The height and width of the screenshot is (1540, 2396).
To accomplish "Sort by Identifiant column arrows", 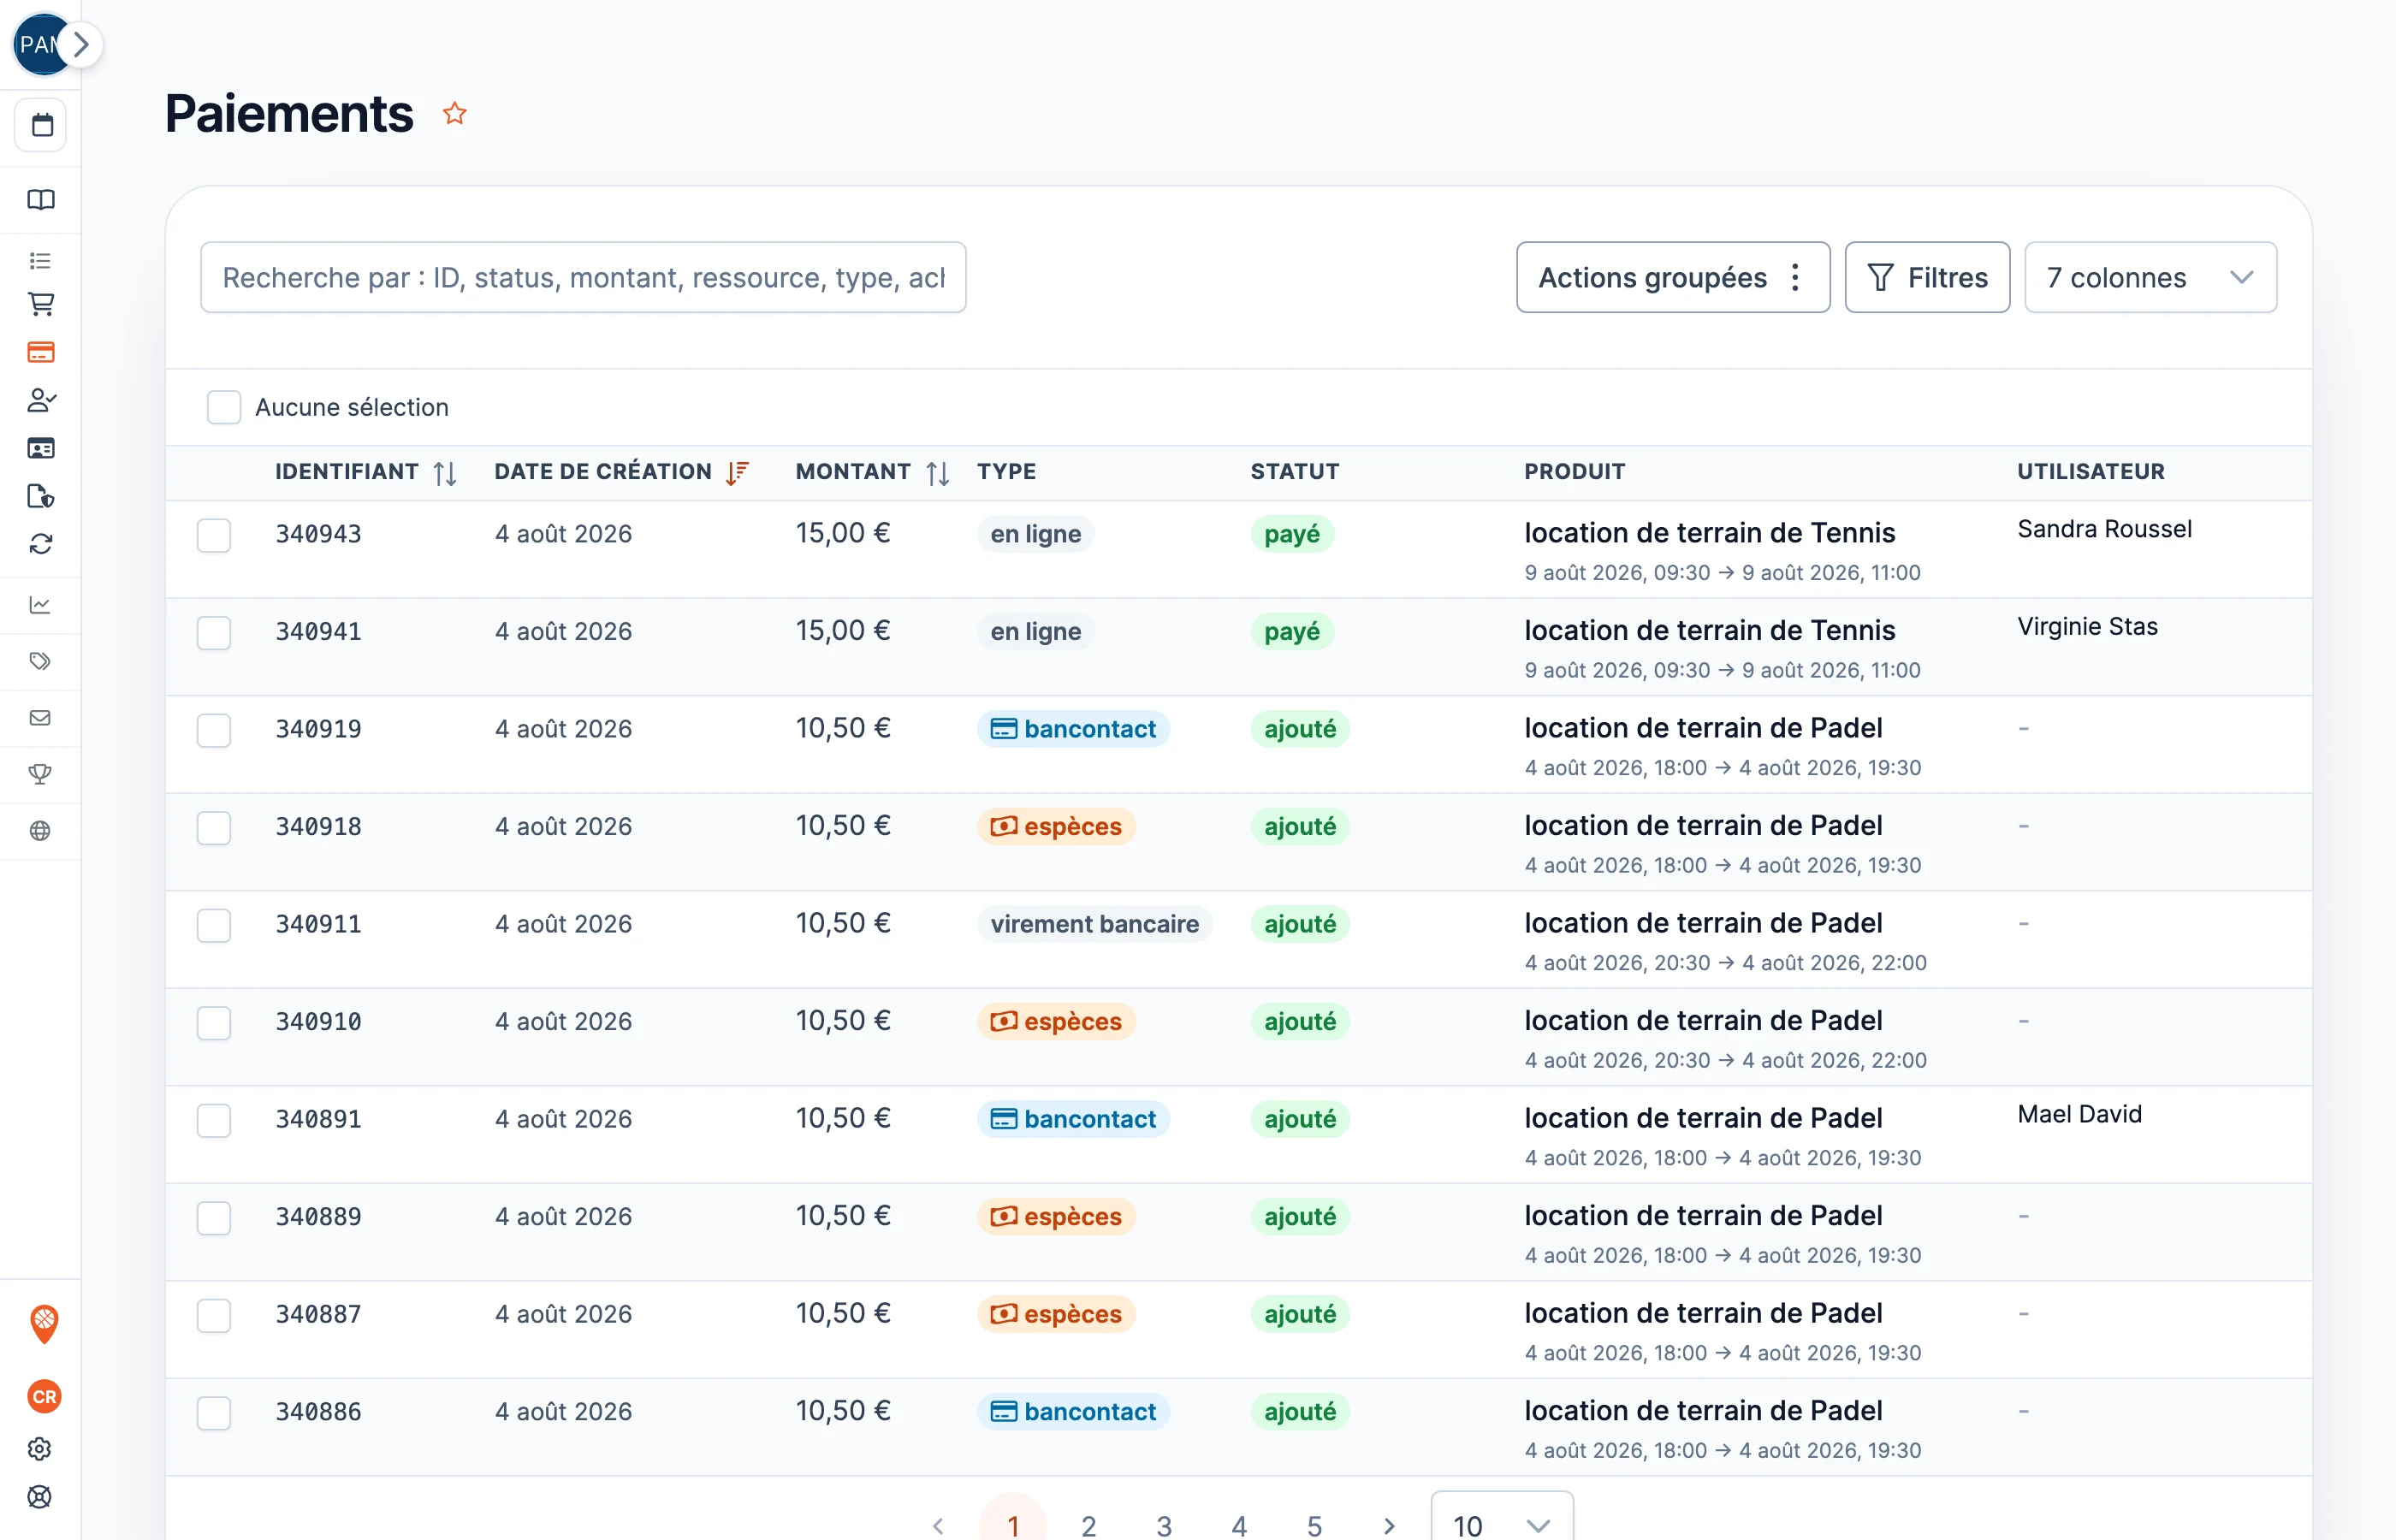I will click(445, 473).
